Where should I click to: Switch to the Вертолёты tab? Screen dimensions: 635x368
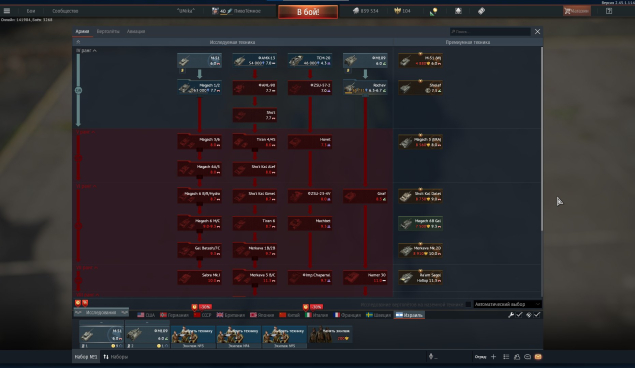tap(108, 31)
